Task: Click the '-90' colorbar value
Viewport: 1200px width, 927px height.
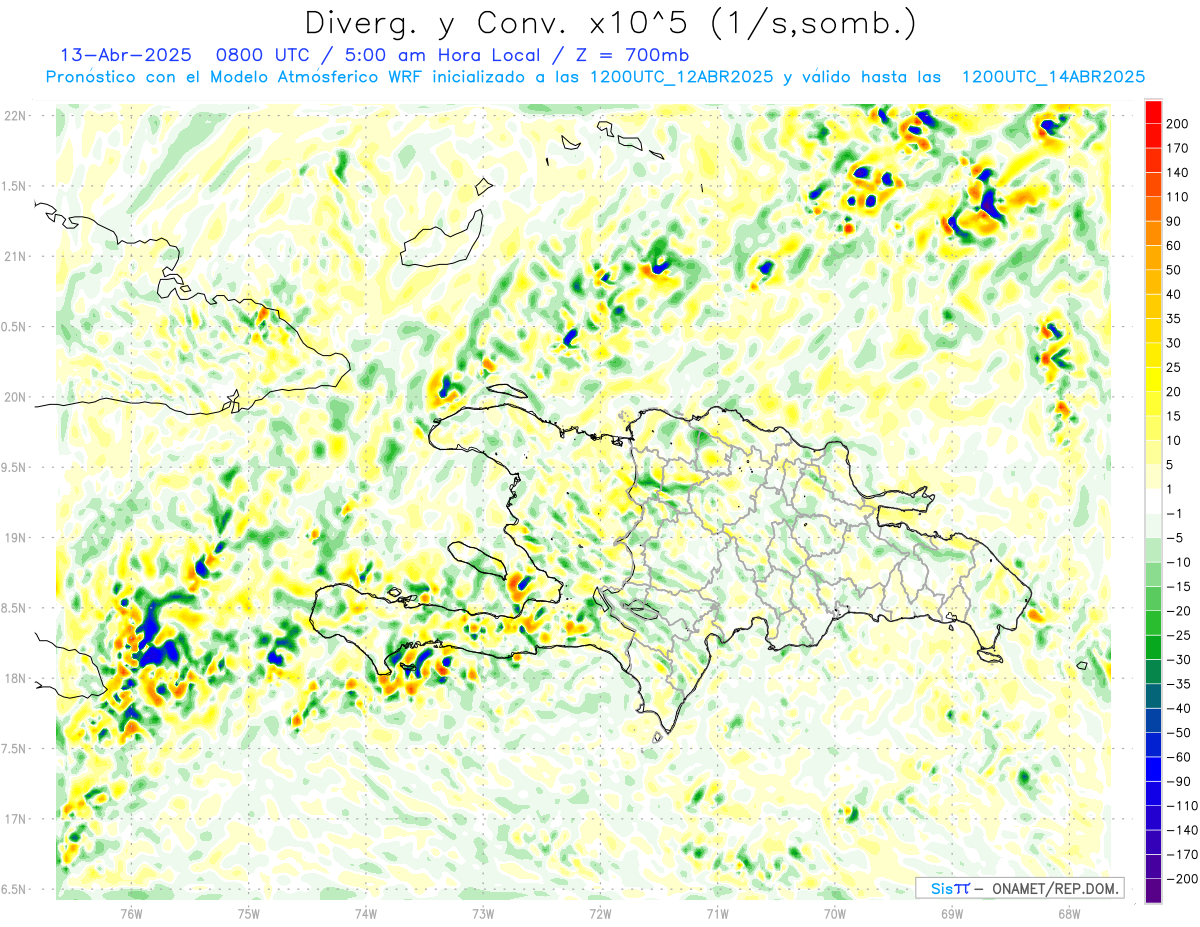Action: [1177, 781]
